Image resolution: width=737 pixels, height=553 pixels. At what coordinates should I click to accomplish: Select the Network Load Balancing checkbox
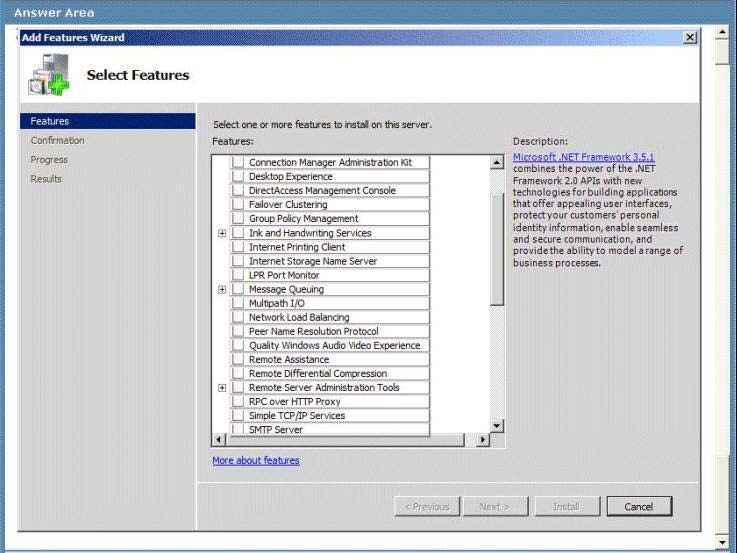238,317
